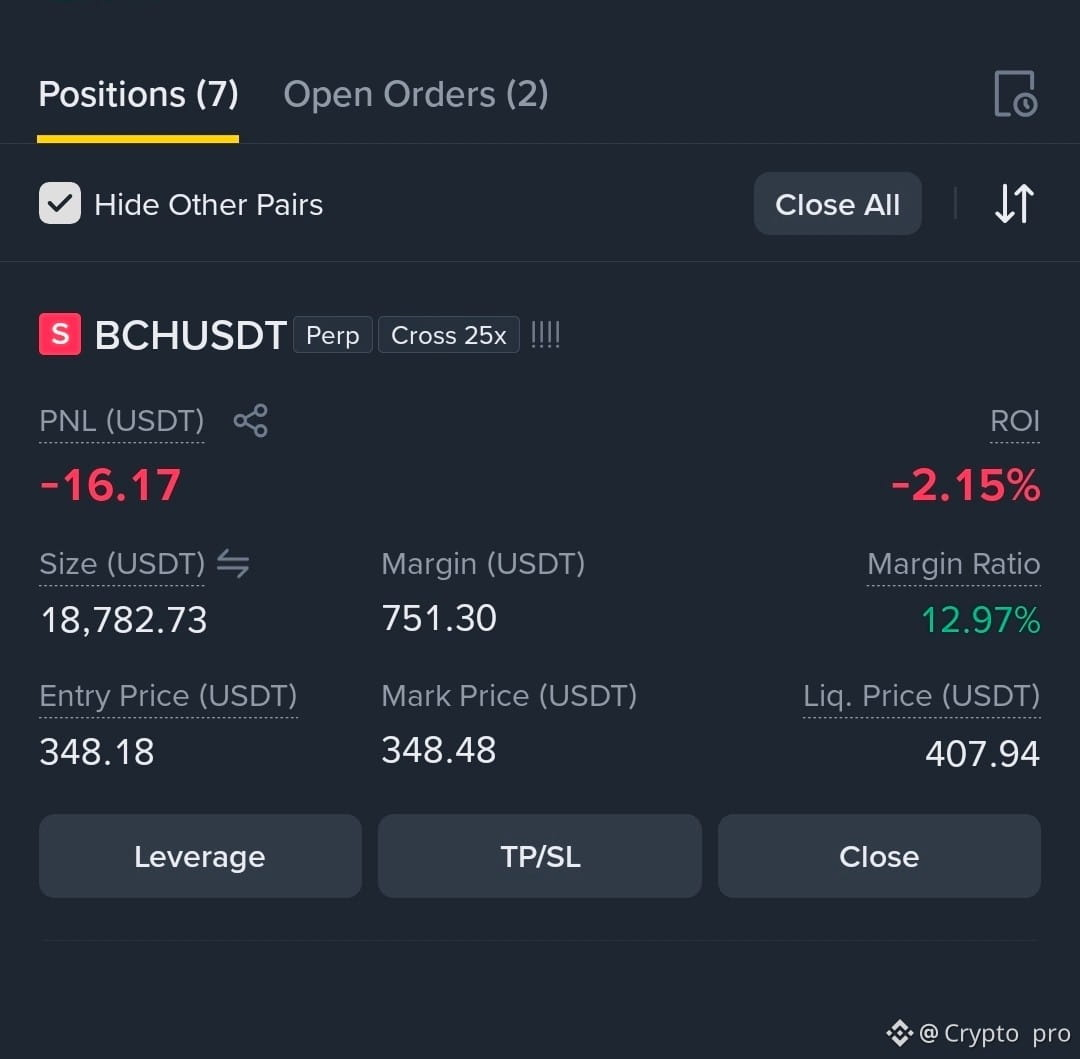Tap the Liq. Price (USDT) label
This screenshot has width=1080, height=1059.
[922, 696]
